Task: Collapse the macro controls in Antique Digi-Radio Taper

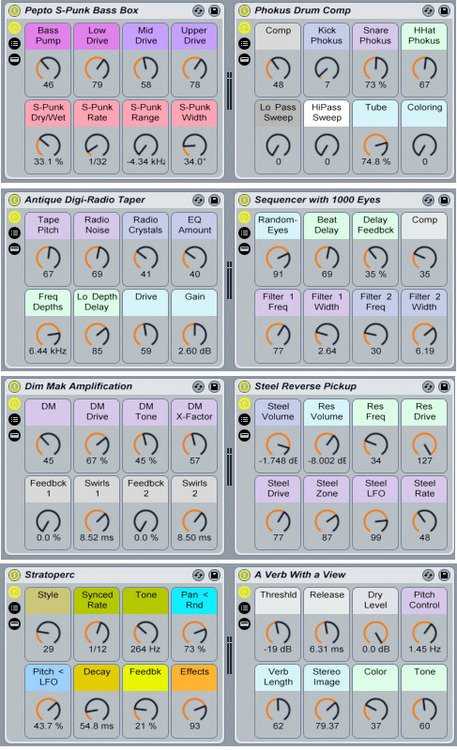Action: click(15, 217)
